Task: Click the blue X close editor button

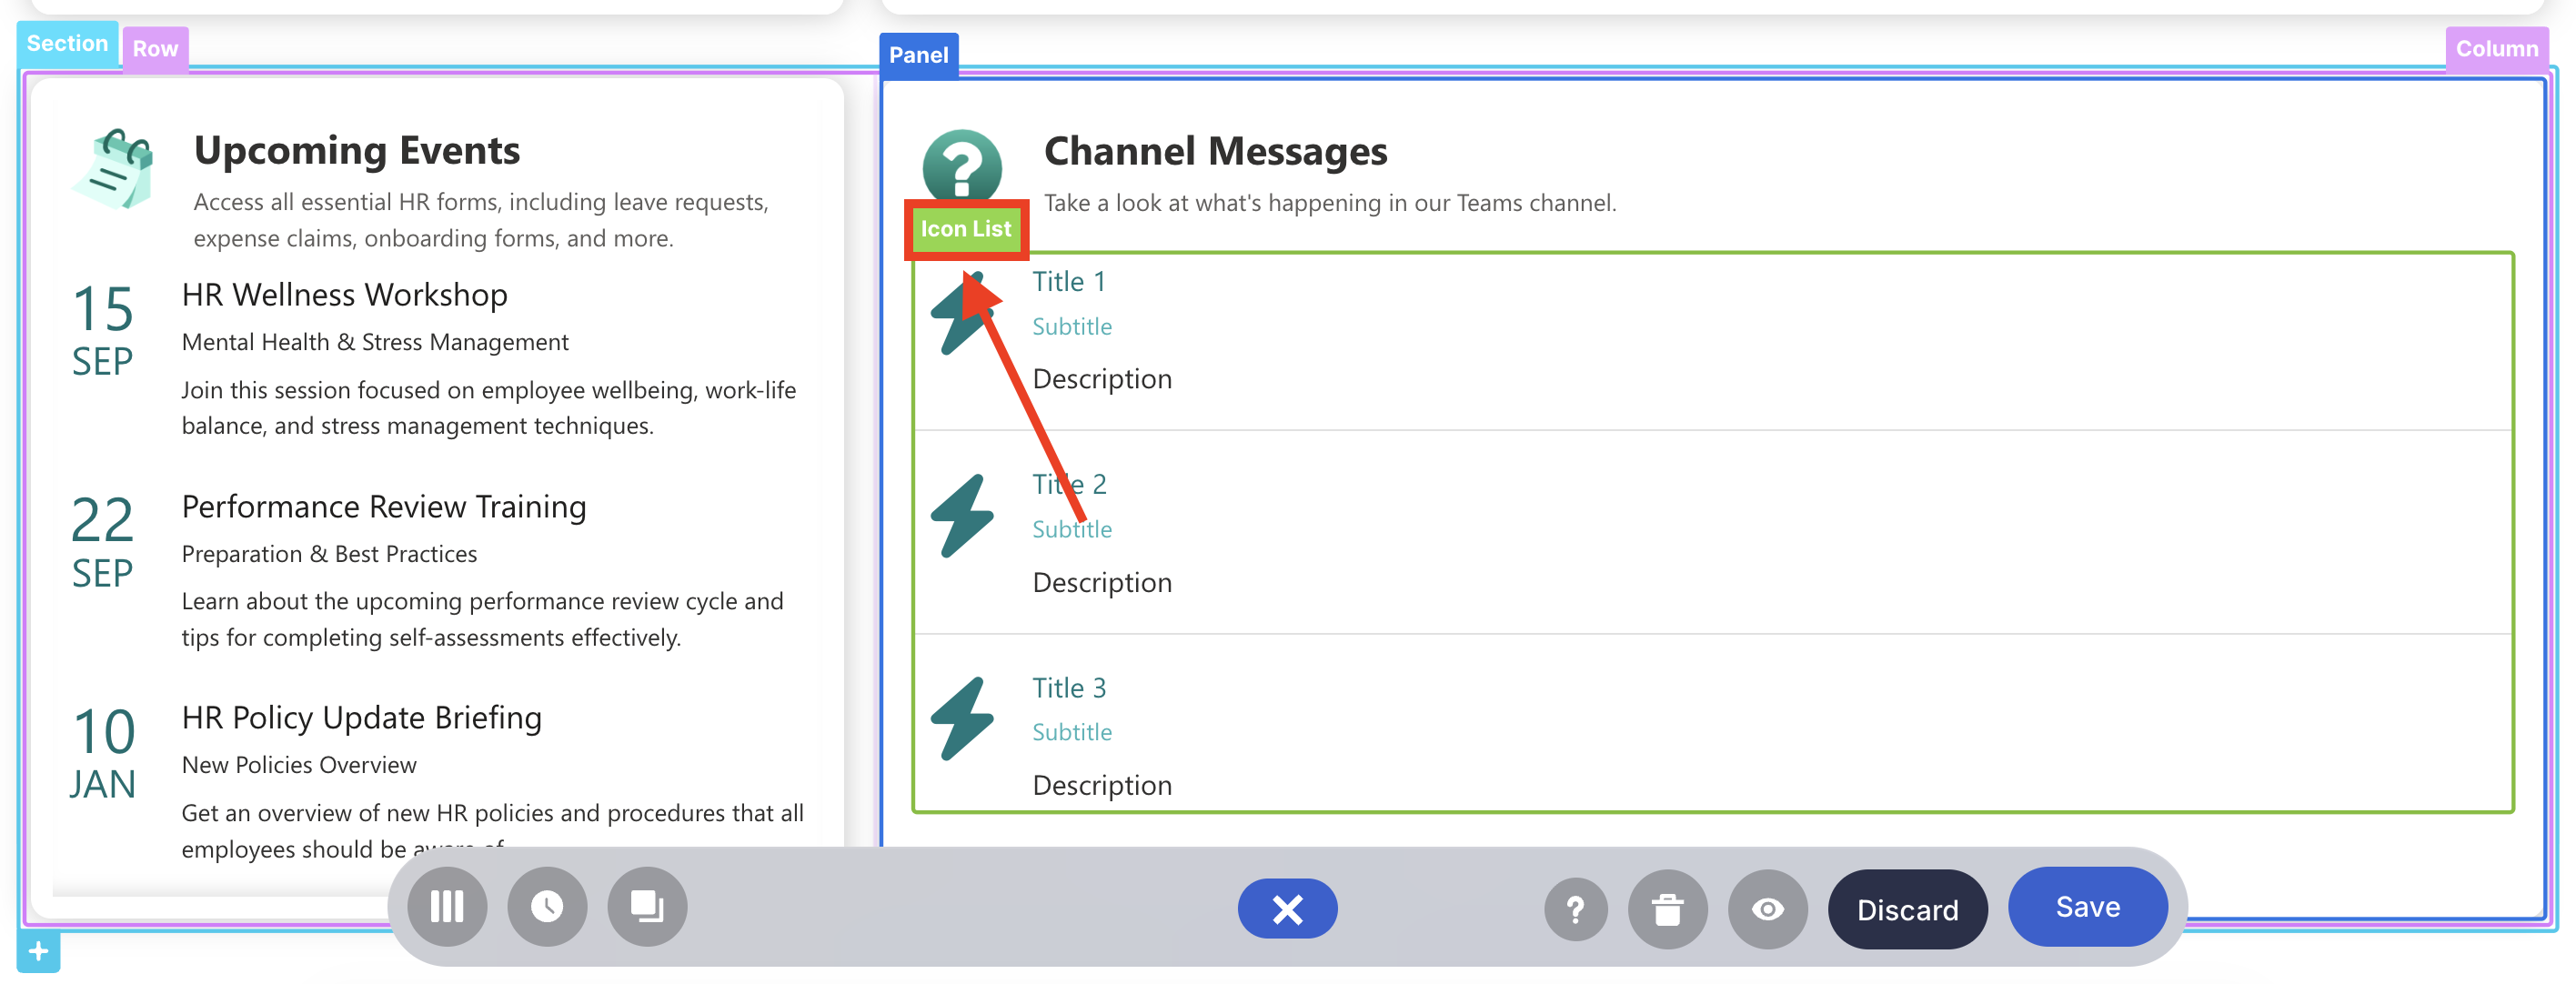Action: (1287, 908)
